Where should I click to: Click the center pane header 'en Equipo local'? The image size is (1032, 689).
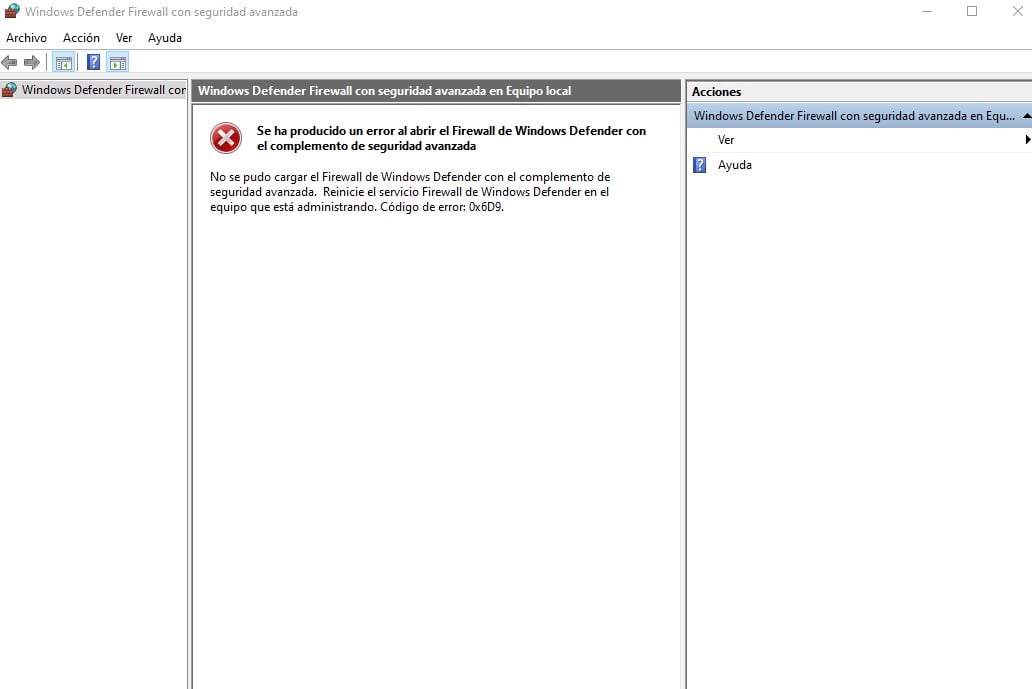click(x=436, y=91)
